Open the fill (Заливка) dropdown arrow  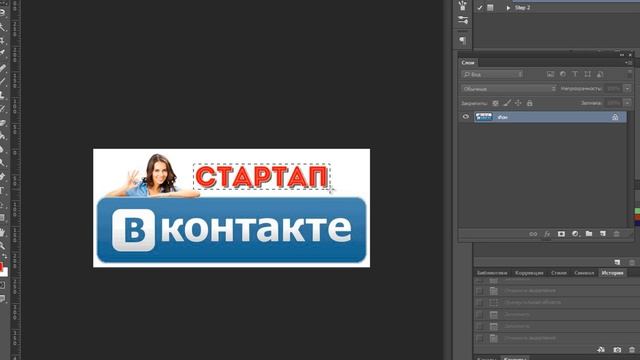tap(627, 103)
